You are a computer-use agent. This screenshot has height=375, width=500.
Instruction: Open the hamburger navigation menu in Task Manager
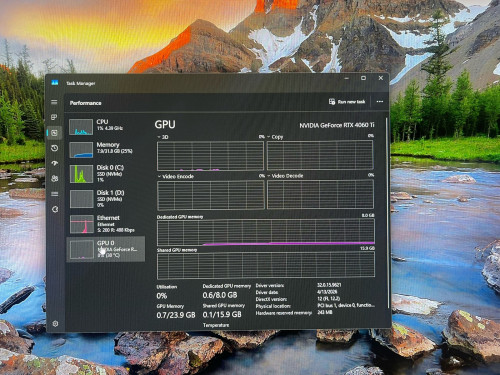pyautogui.click(x=54, y=102)
